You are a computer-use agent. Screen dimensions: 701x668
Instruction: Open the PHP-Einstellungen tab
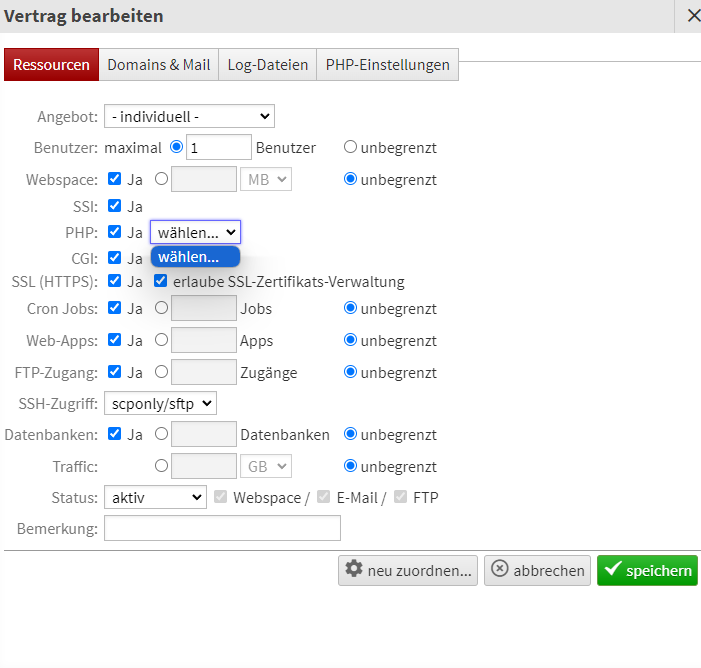tap(387, 65)
